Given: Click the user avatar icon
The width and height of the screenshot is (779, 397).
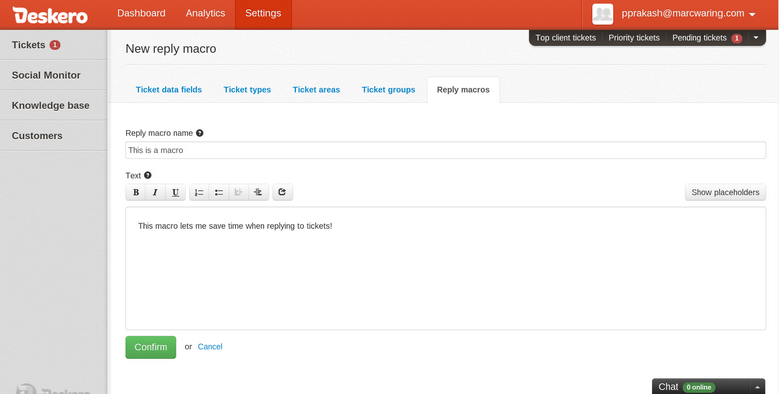Looking at the screenshot, I should [603, 14].
